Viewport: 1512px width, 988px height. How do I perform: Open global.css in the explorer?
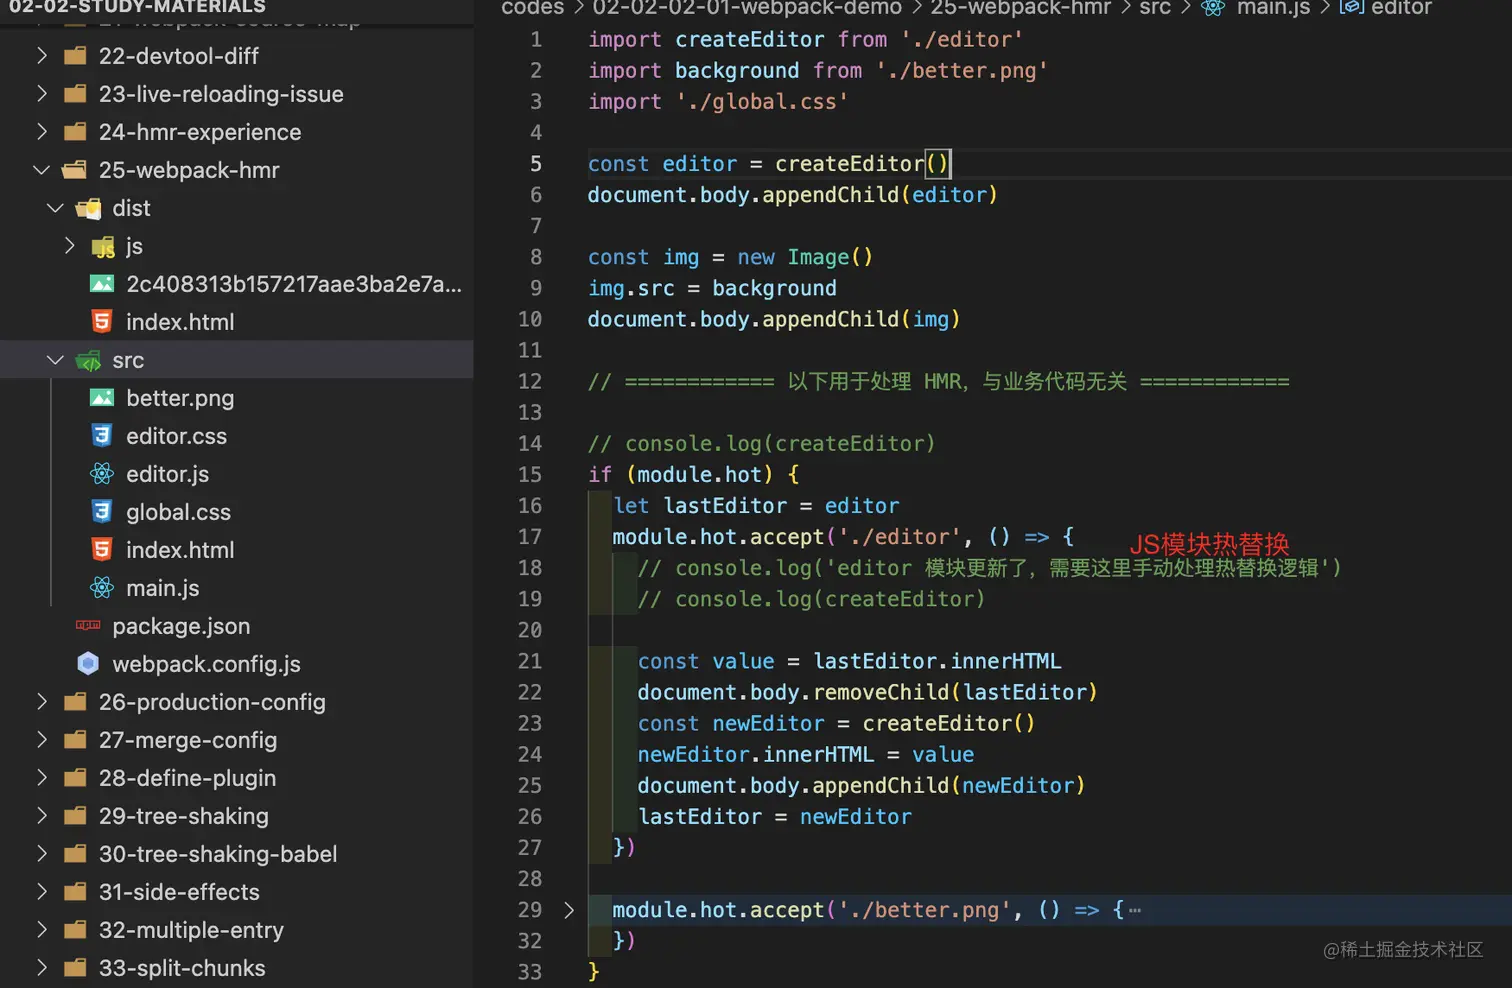pyautogui.click(x=178, y=512)
